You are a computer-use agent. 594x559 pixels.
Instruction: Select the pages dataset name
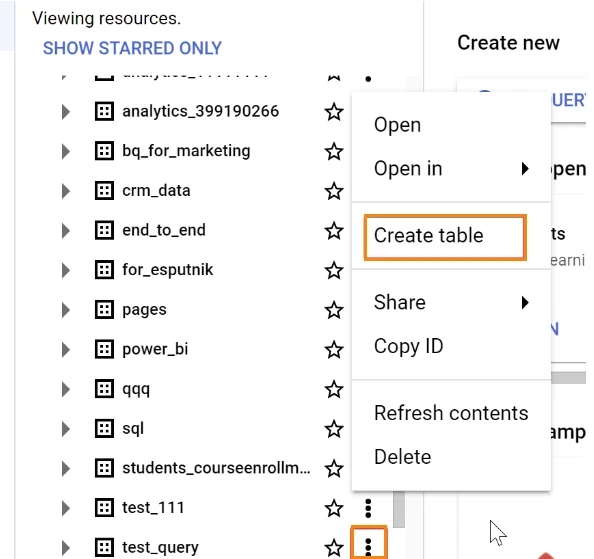(144, 310)
